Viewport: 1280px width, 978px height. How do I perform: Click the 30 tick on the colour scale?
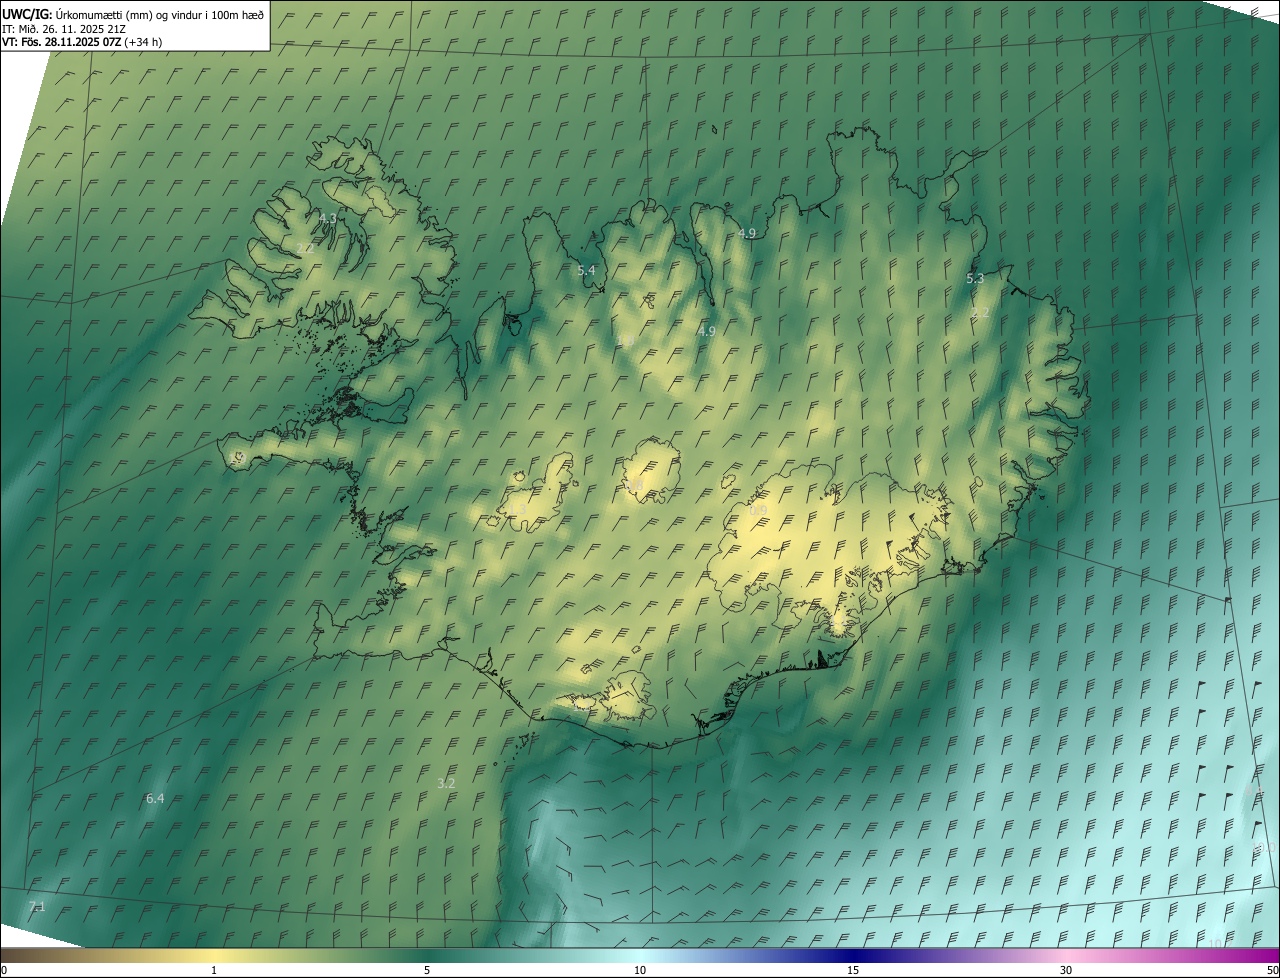[1066, 970]
